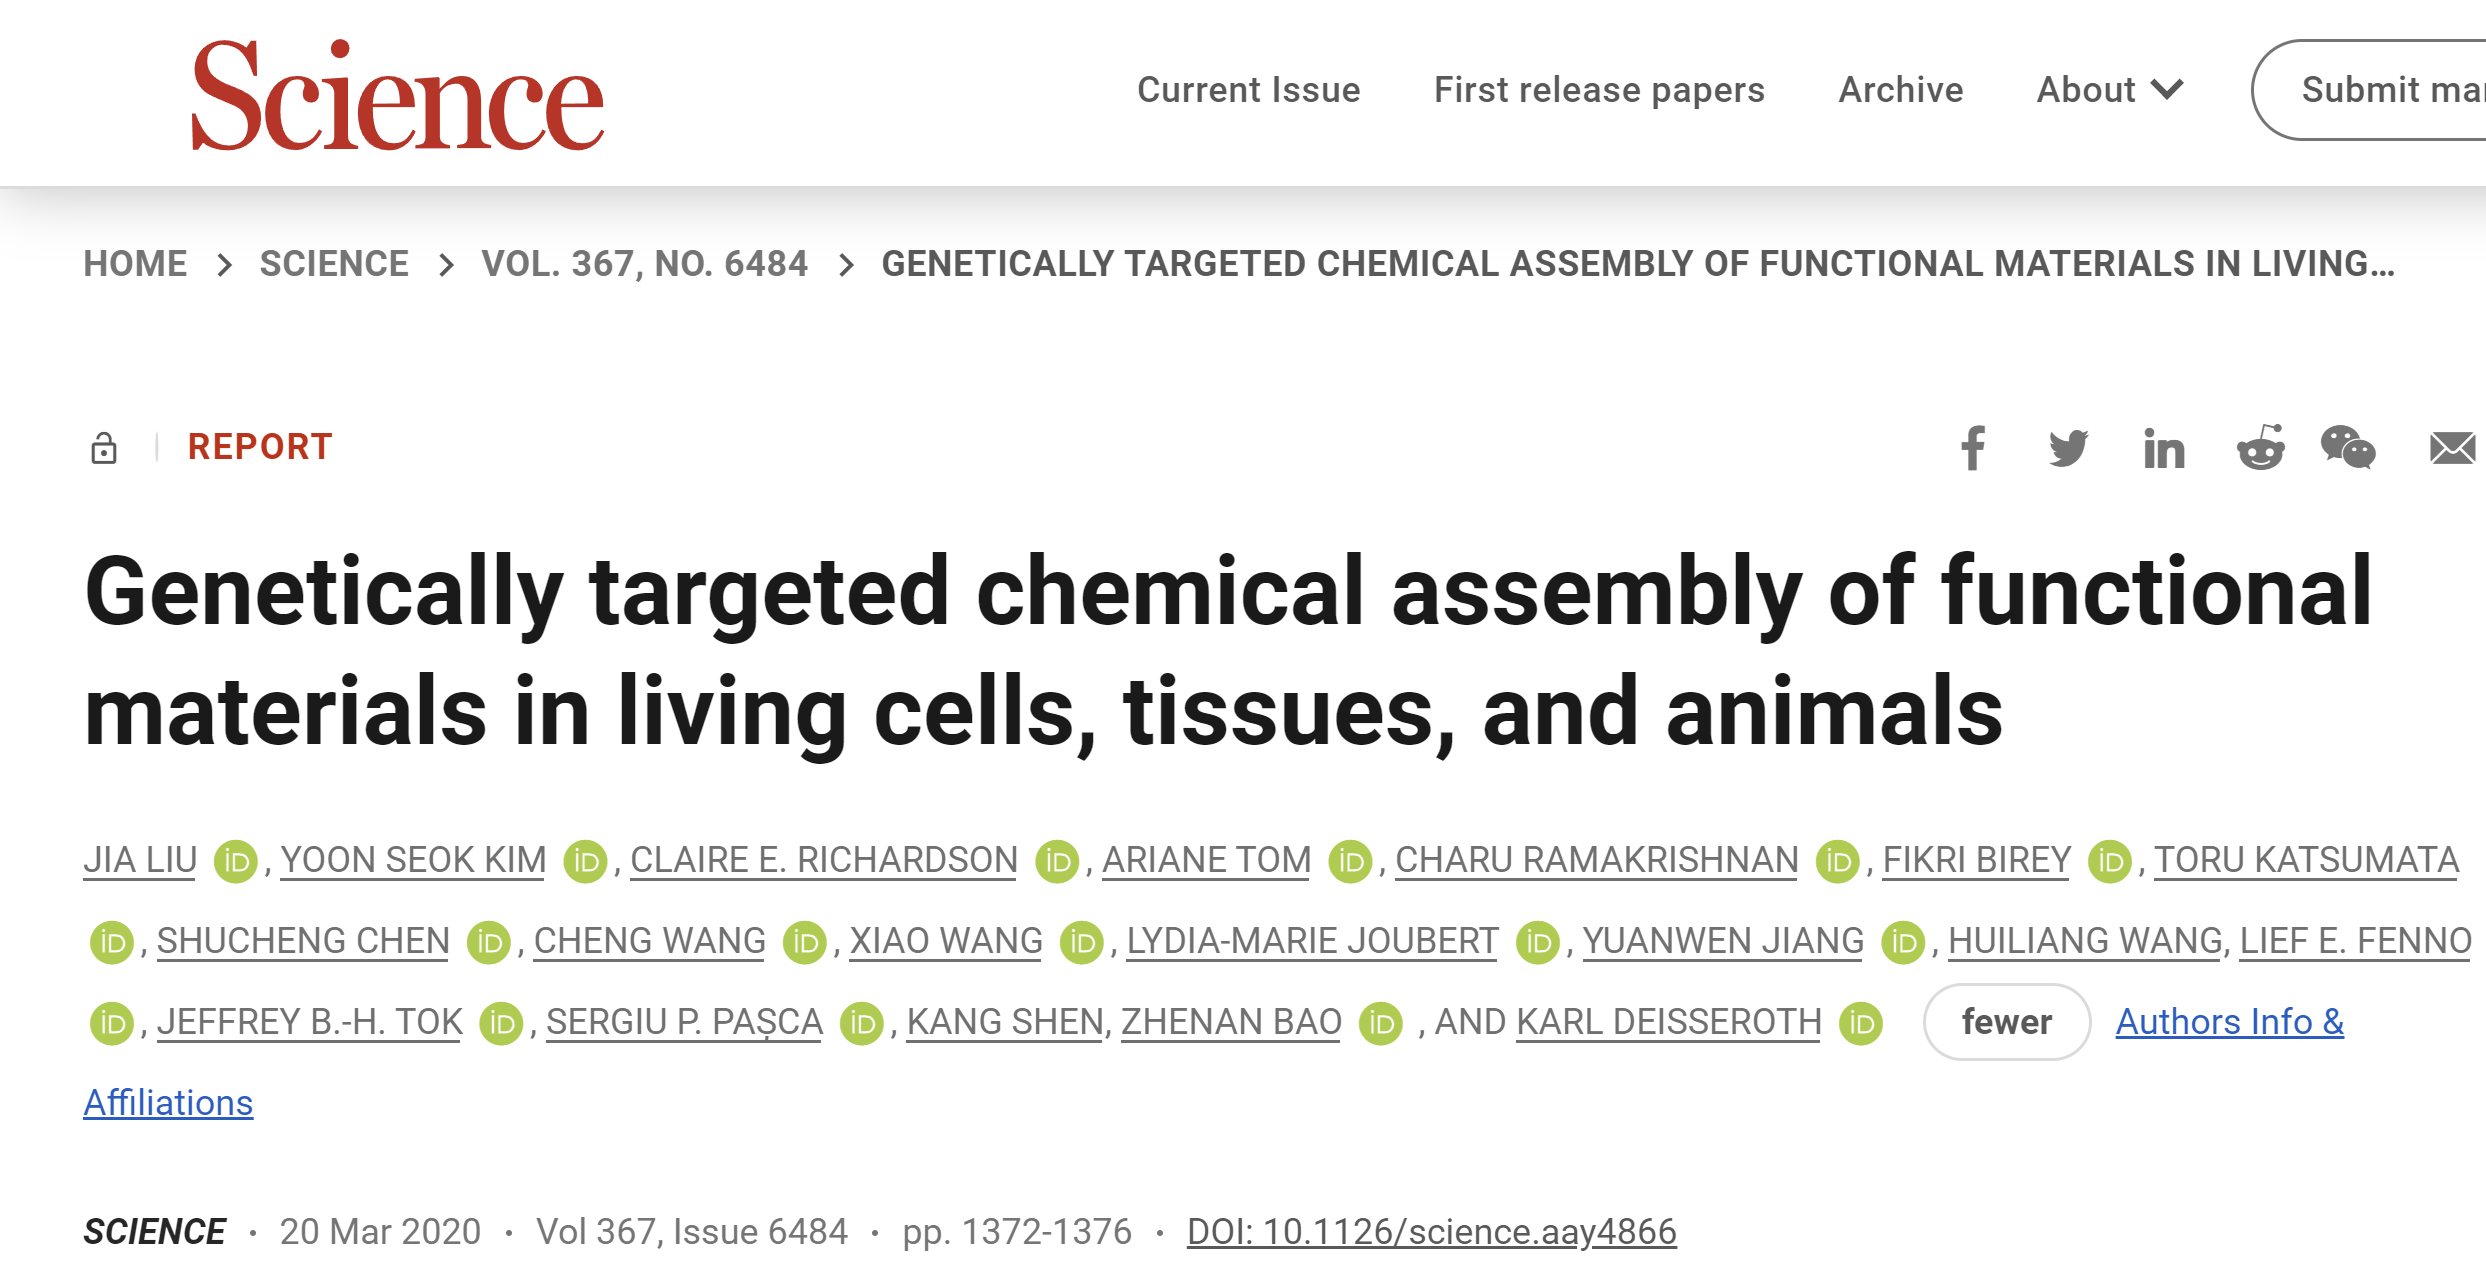The height and width of the screenshot is (1267, 2486).
Task: Open Karl Deisseroth's ORCID iD icon
Action: (1861, 1023)
